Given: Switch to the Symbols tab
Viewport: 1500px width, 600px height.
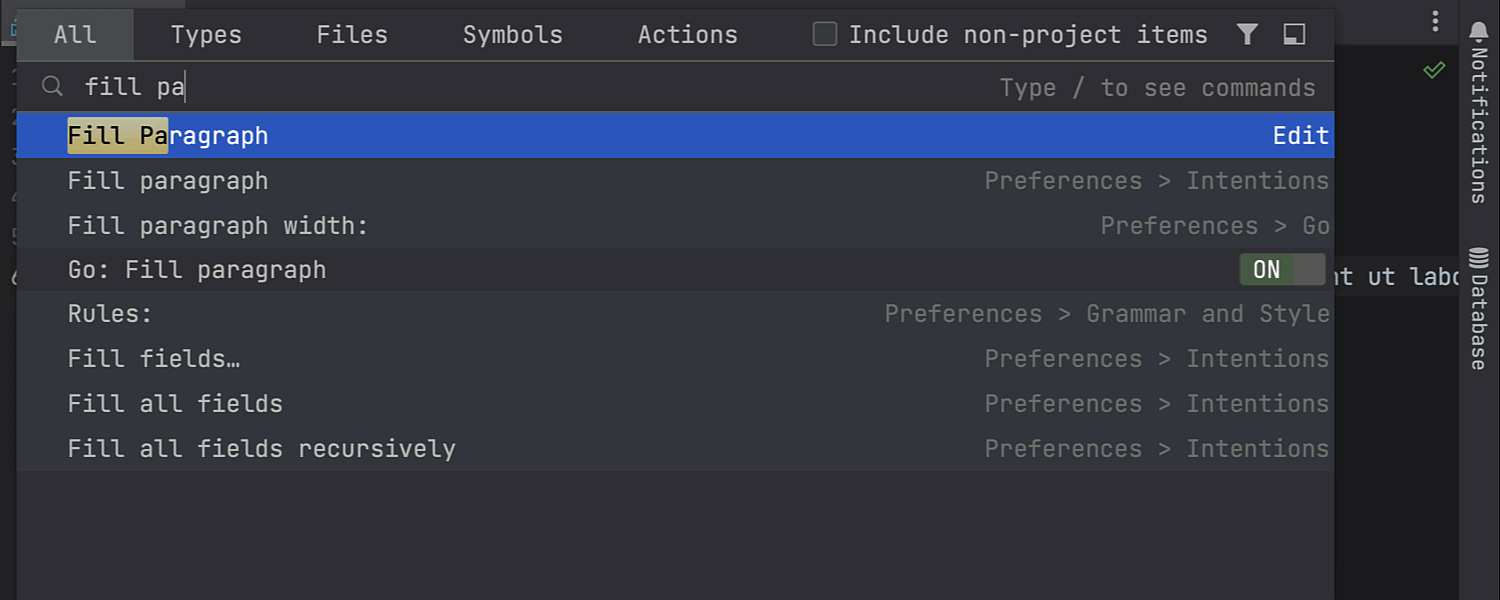Looking at the screenshot, I should tap(512, 35).
